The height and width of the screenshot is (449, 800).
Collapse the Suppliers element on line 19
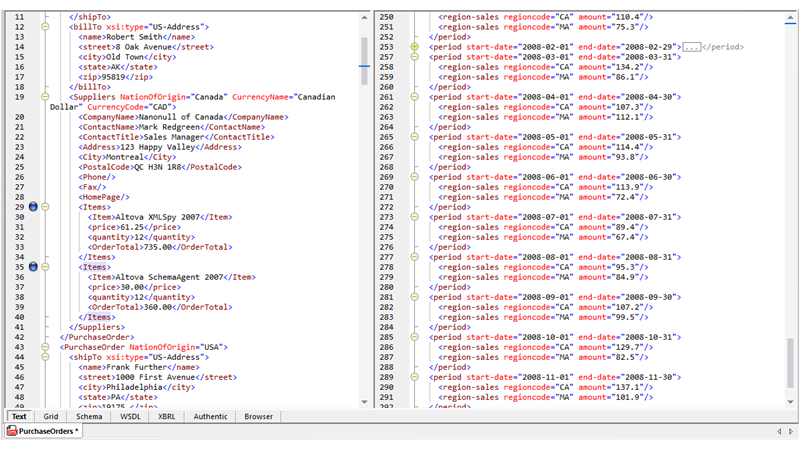point(45,97)
